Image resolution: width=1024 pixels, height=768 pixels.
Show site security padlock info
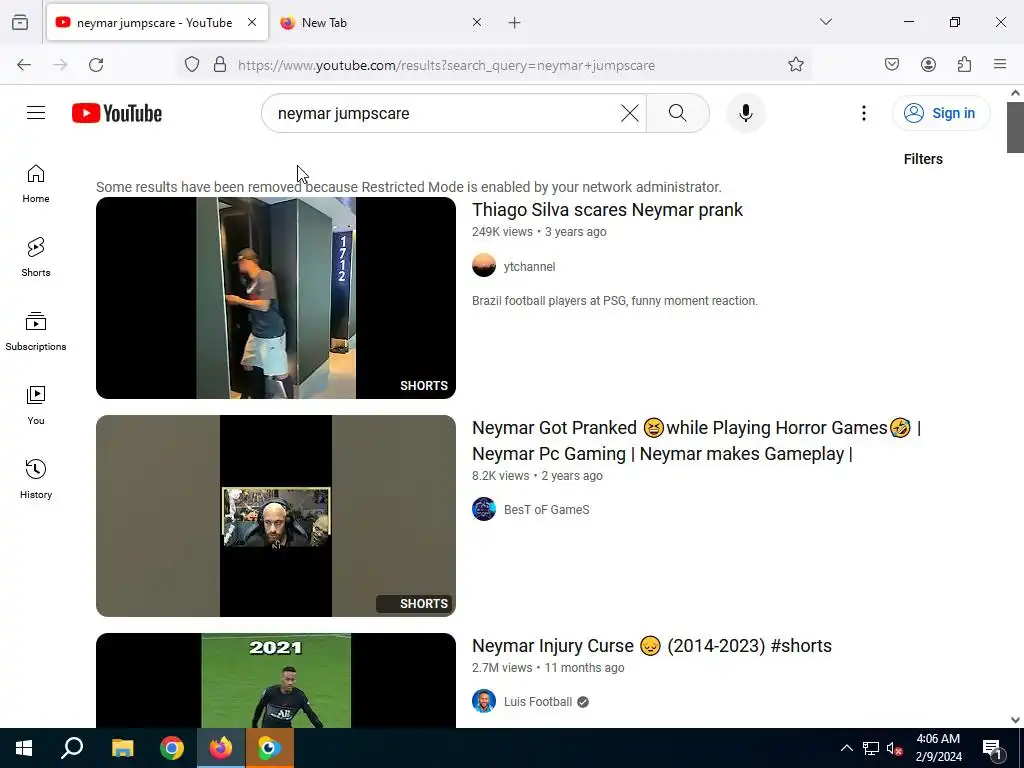(220, 65)
